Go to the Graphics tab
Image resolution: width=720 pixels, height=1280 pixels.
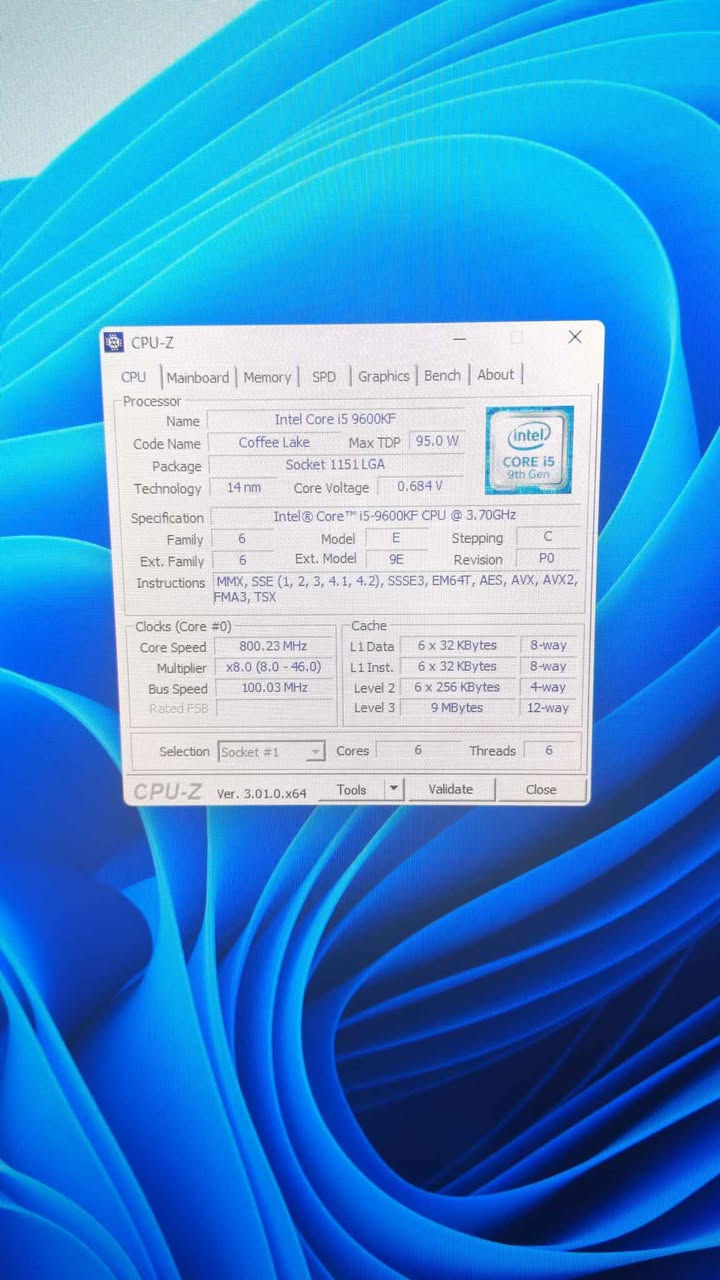(x=384, y=376)
